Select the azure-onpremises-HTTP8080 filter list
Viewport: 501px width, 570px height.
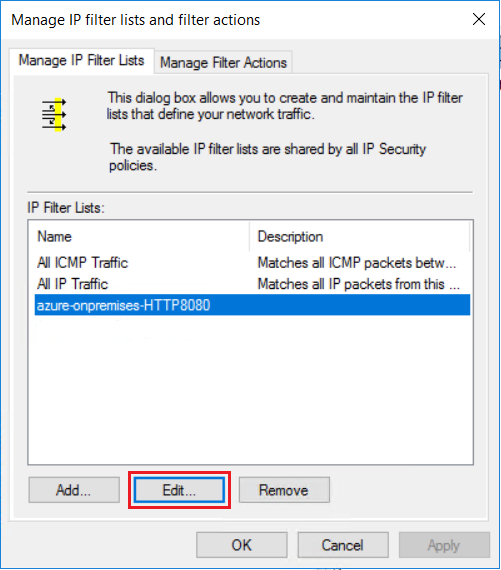pos(252,305)
